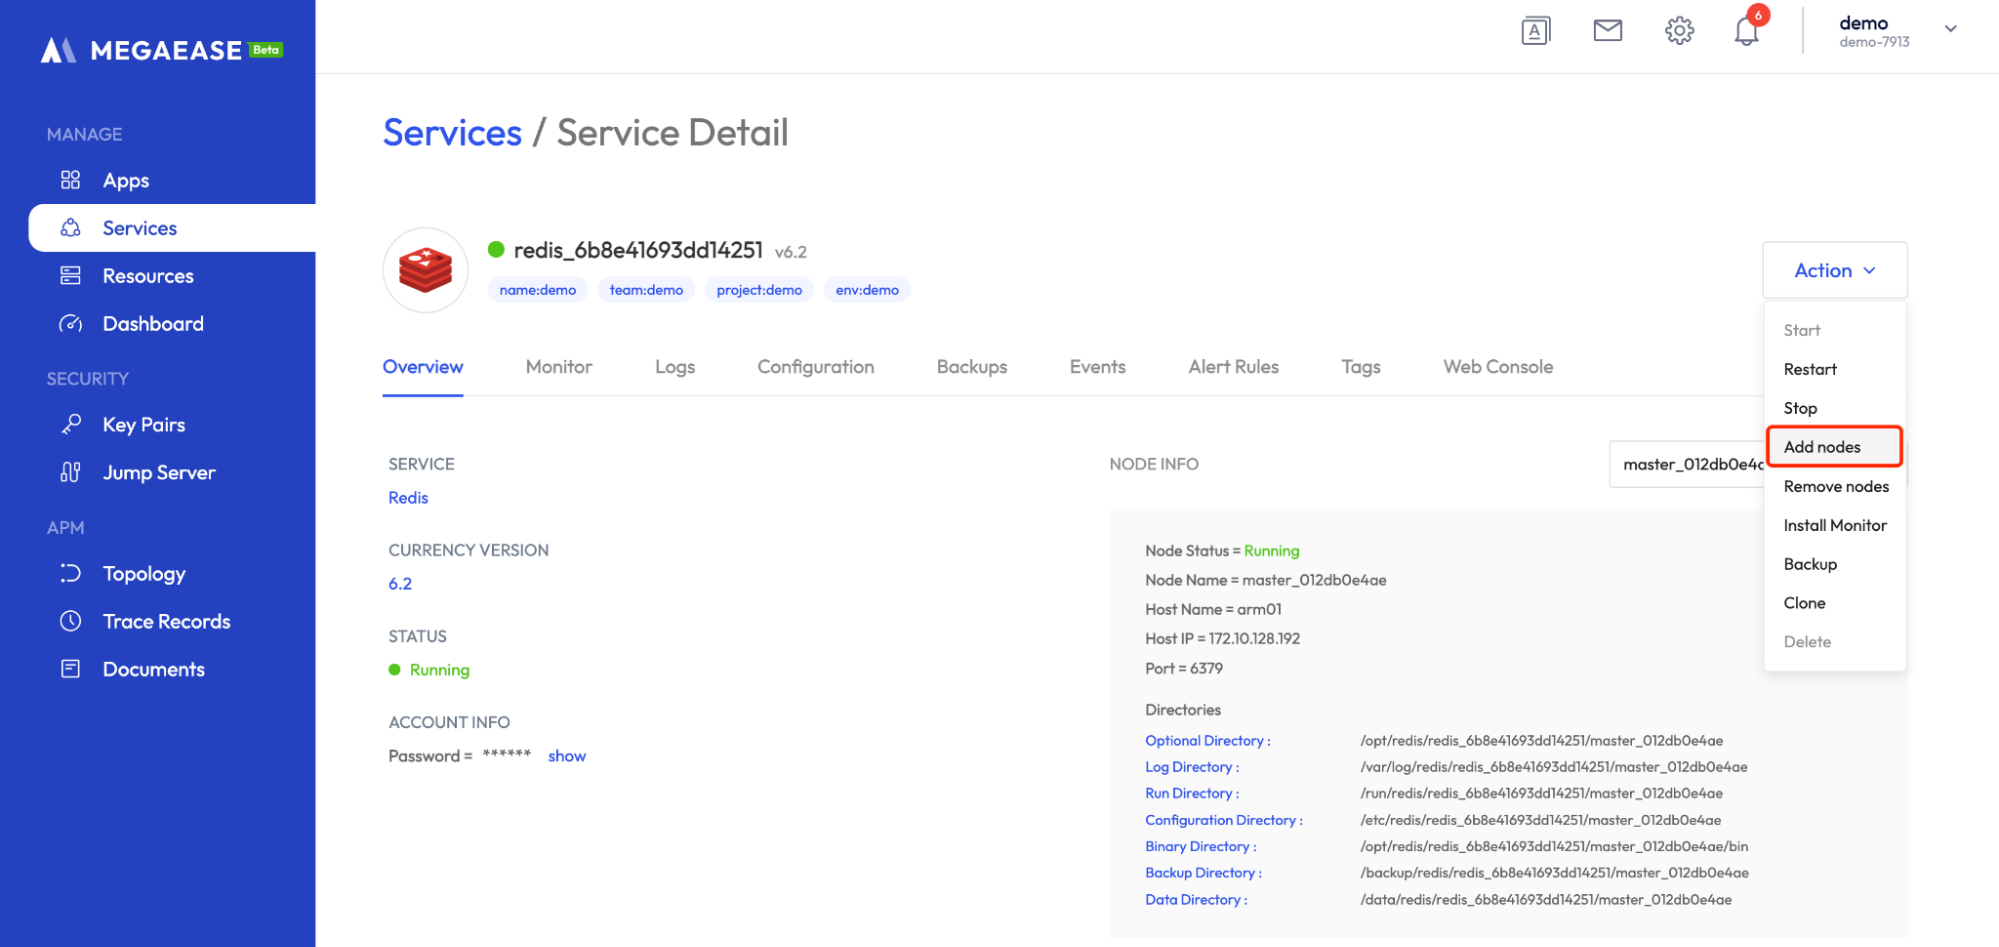Screen dimensions: 1999x947
Task: Open the Configuration tab
Action: tap(816, 367)
